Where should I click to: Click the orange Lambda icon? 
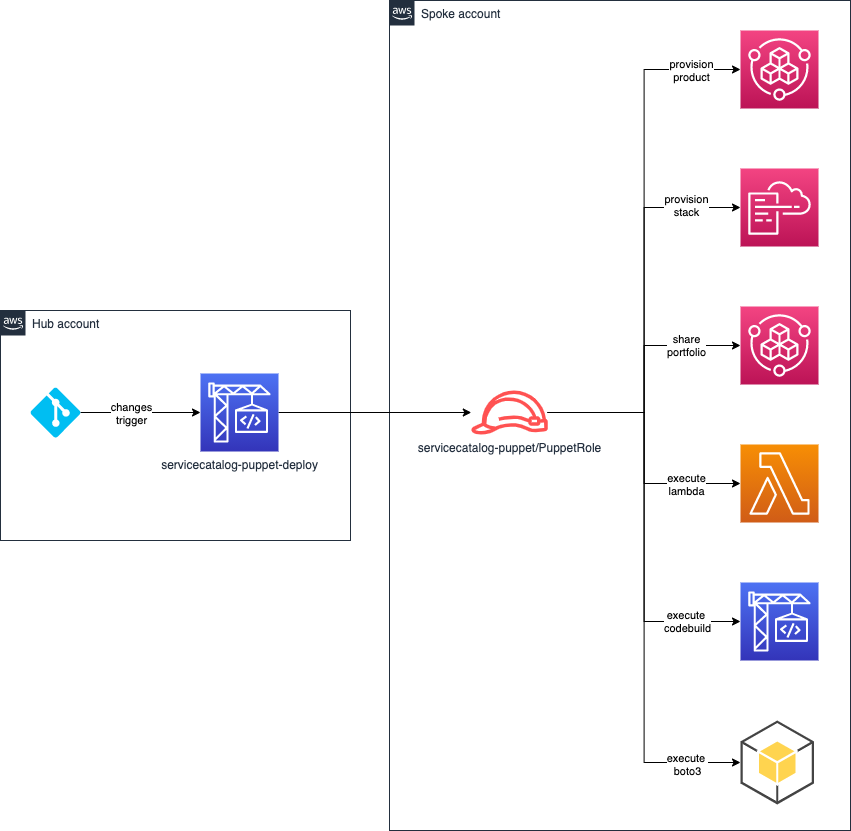point(779,484)
